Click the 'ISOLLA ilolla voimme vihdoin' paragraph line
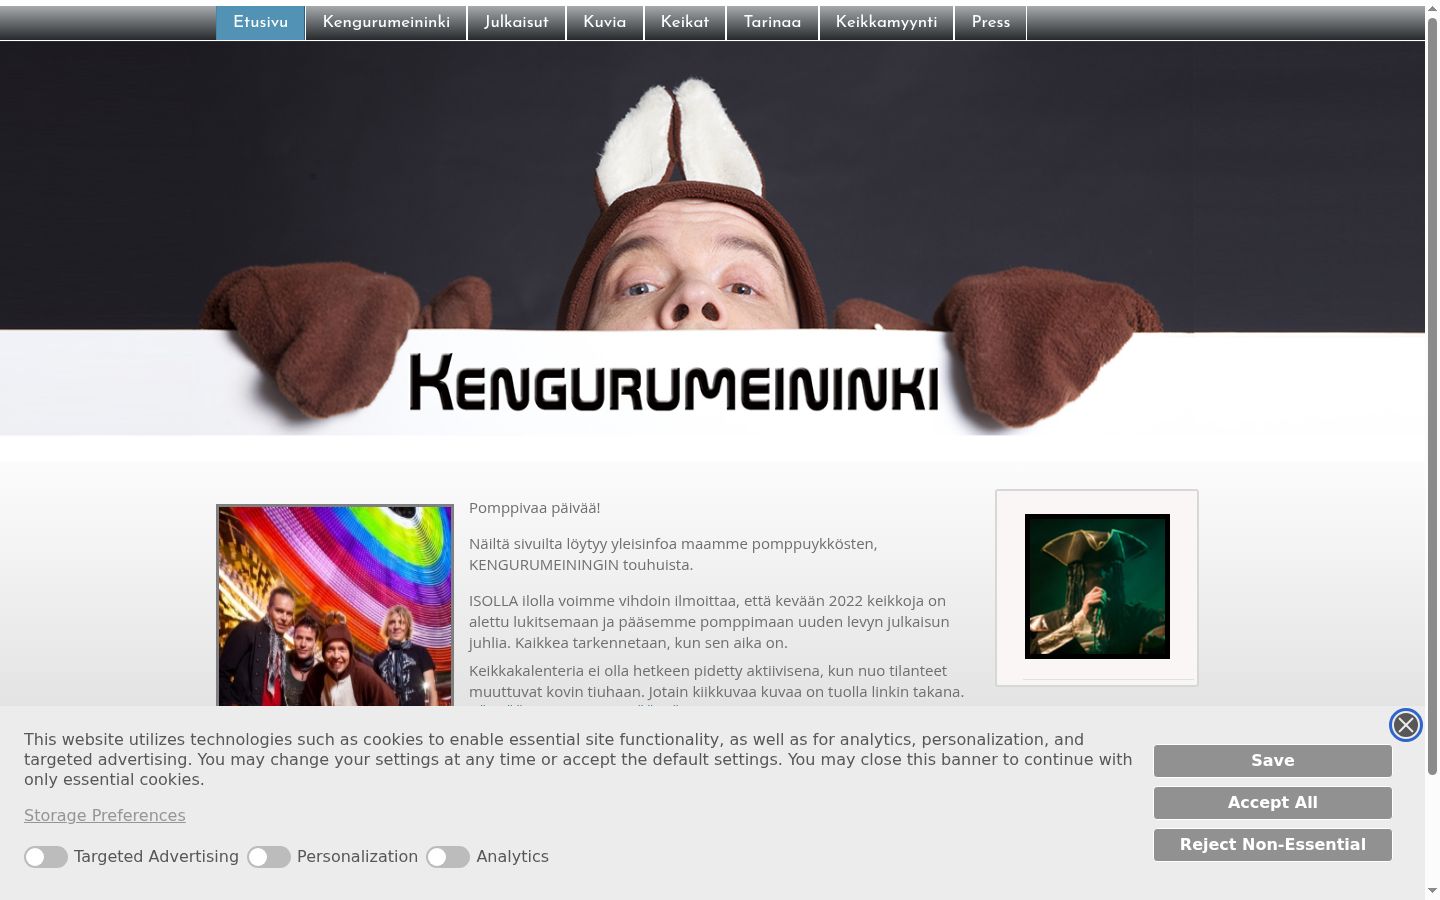Viewport: 1440px width, 900px height. point(707,601)
